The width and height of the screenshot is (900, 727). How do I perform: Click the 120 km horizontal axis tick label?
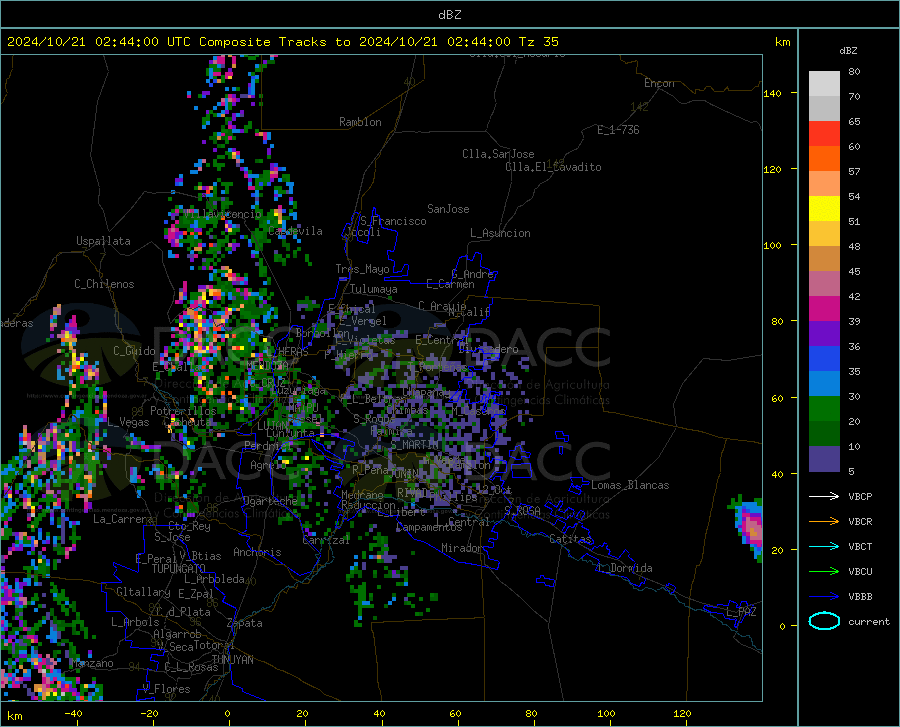click(x=682, y=714)
